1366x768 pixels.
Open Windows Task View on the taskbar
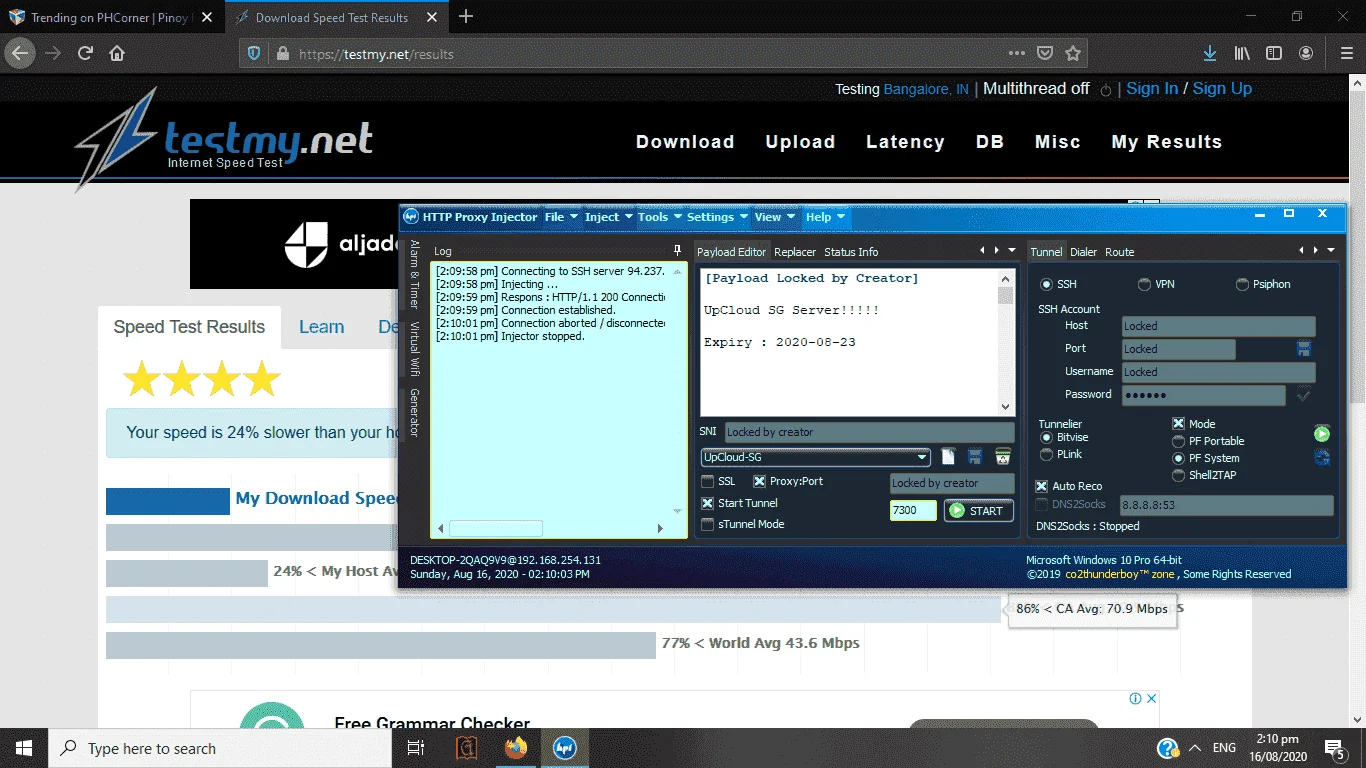[416, 748]
